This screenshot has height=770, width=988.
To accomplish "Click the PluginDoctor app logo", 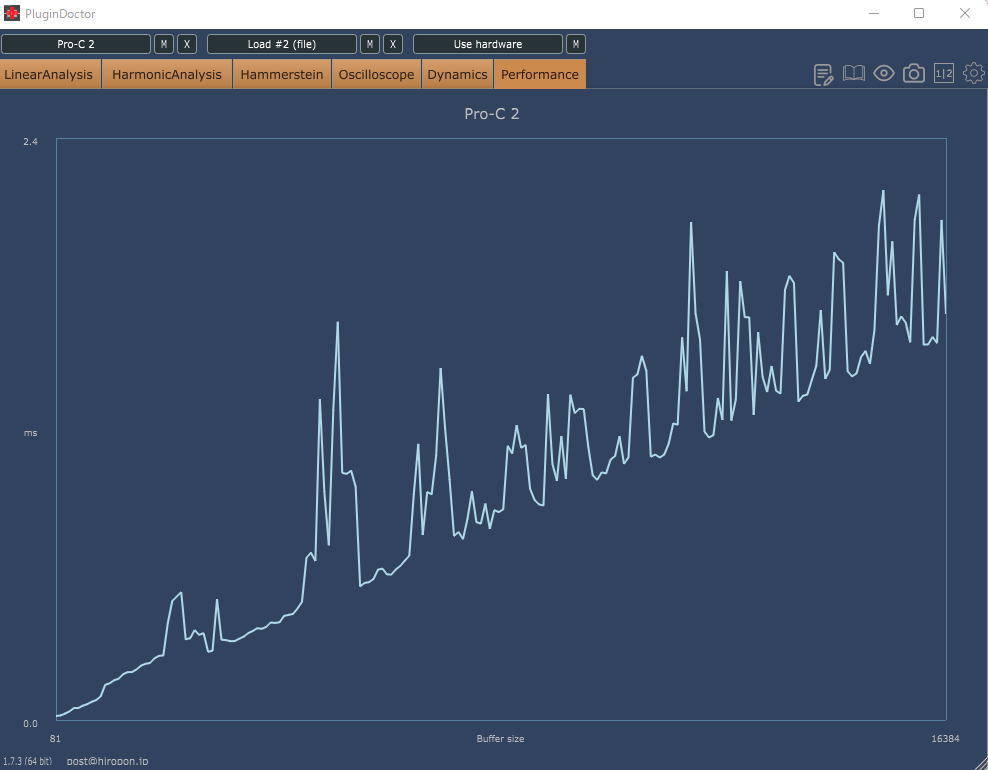I will (11, 13).
